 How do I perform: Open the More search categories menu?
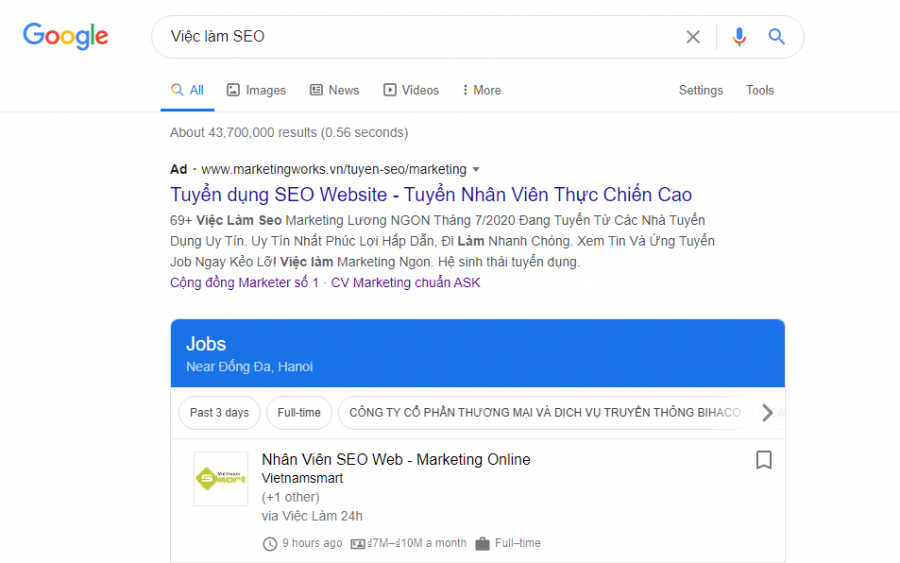coord(482,90)
